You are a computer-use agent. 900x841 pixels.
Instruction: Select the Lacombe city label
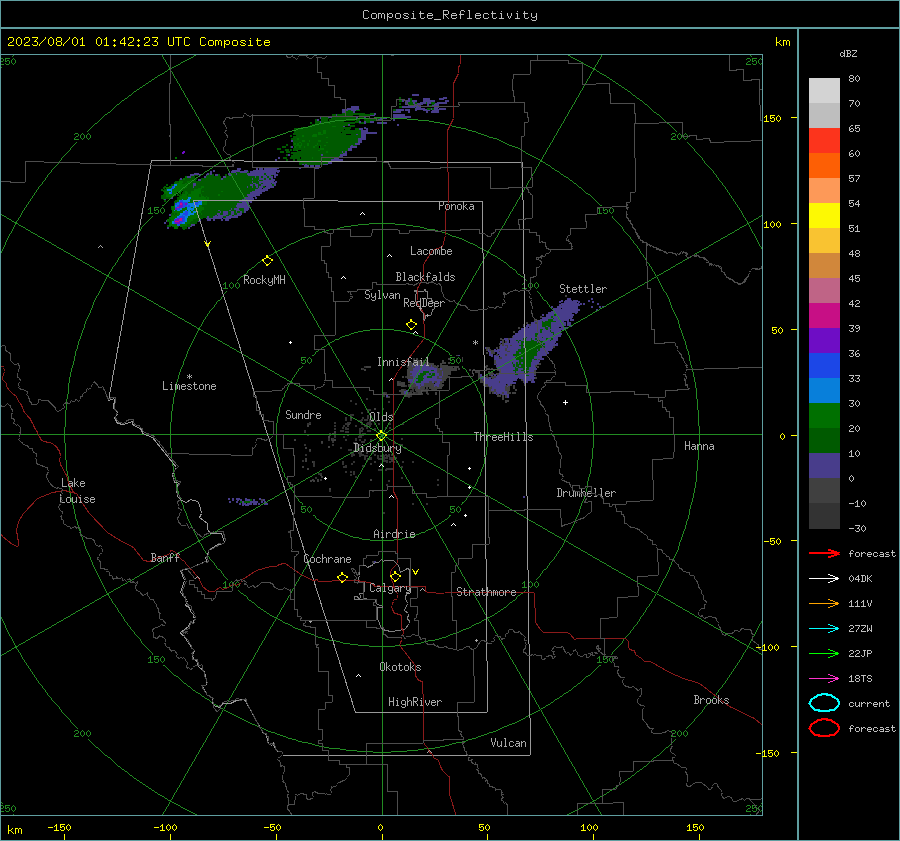point(431,251)
